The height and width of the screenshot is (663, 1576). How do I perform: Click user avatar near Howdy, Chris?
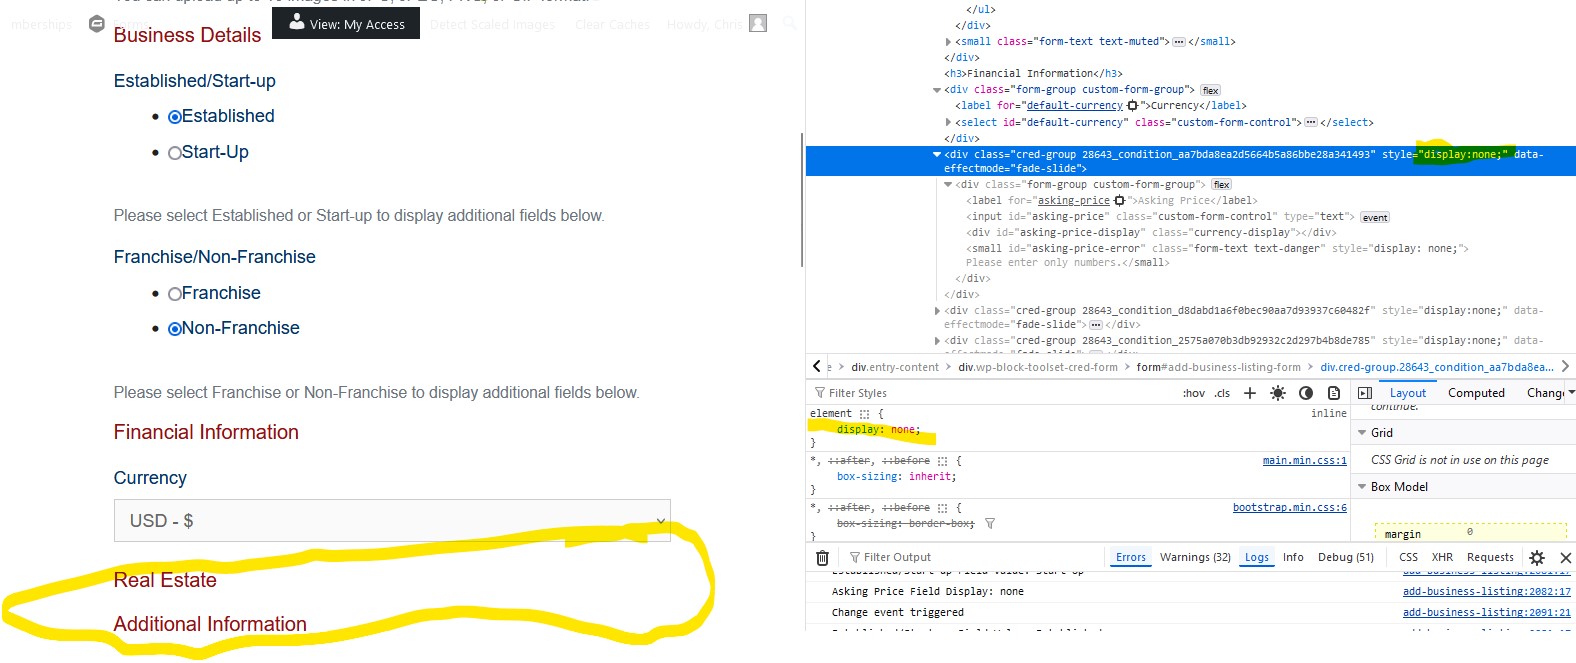pos(758,23)
